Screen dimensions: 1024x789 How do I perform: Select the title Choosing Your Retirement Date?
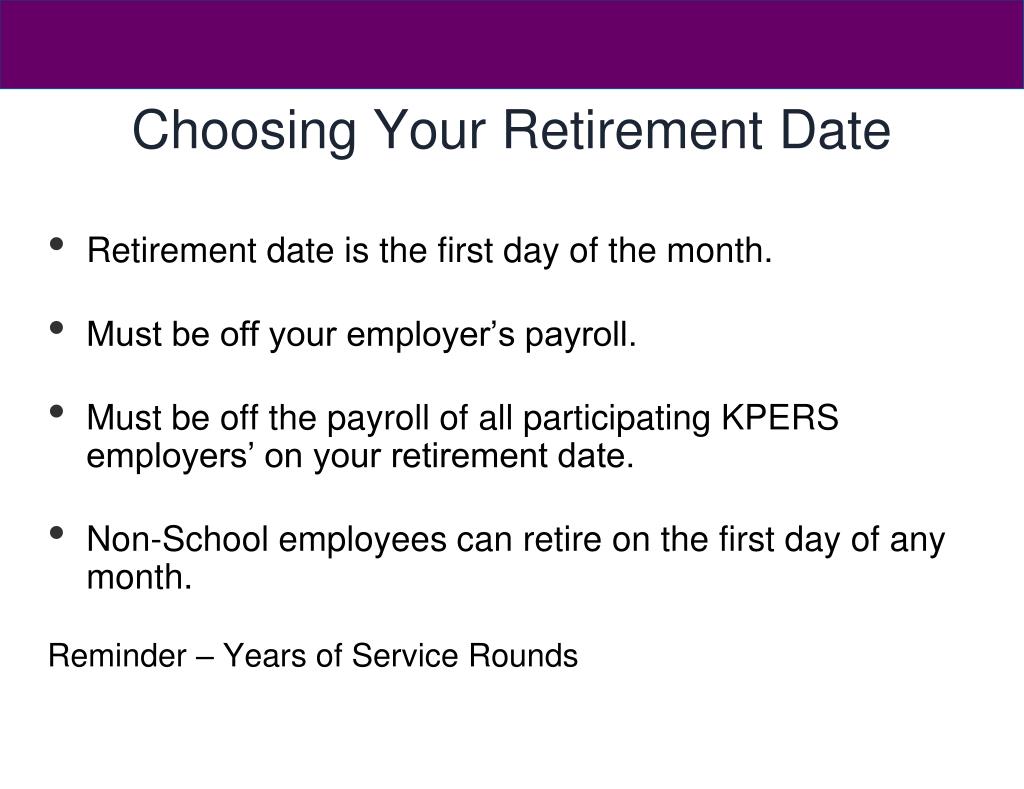click(x=511, y=131)
